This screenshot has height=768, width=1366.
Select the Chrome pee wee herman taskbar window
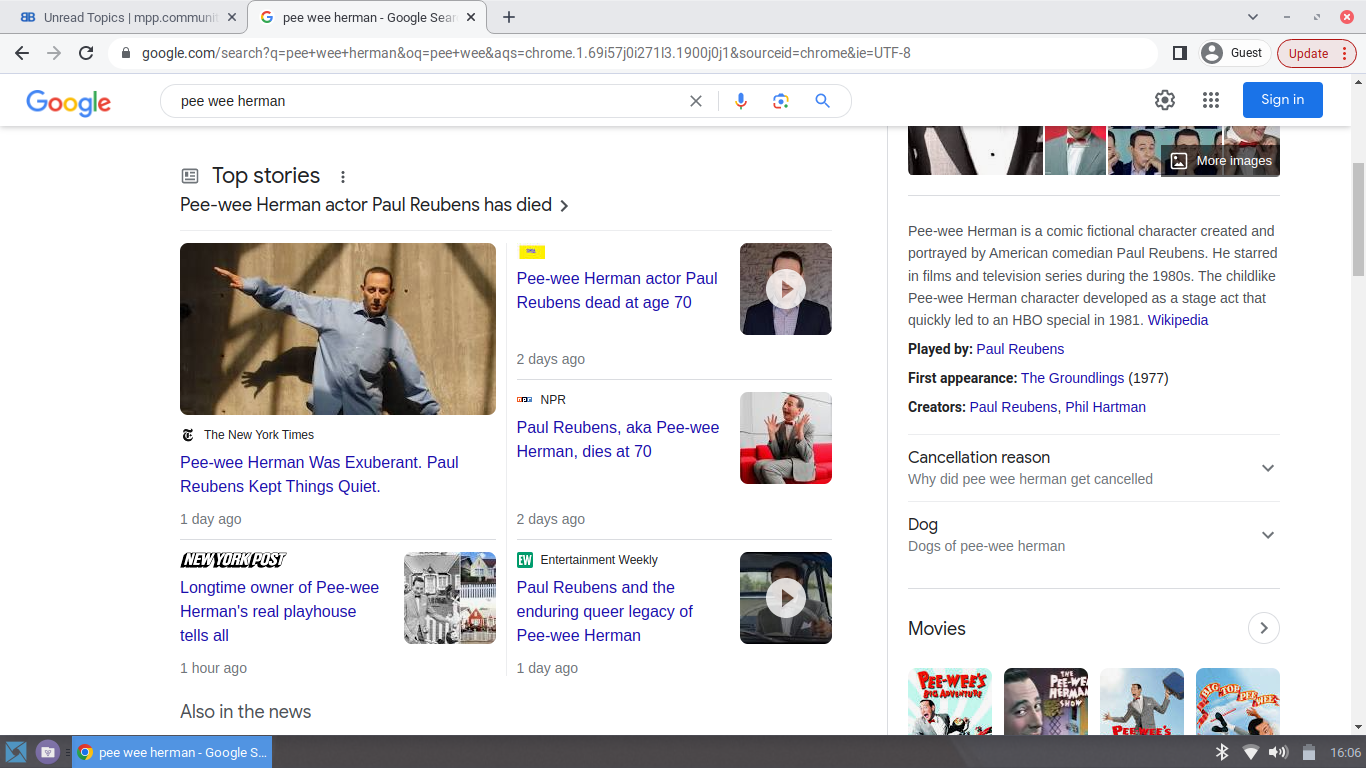point(172,752)
